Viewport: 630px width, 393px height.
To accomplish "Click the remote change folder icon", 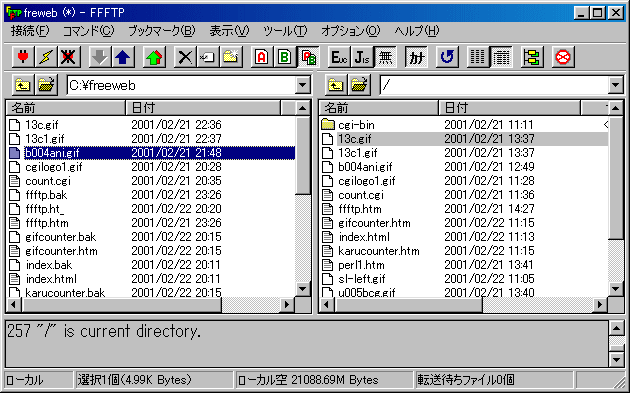I will pos(359,85).
